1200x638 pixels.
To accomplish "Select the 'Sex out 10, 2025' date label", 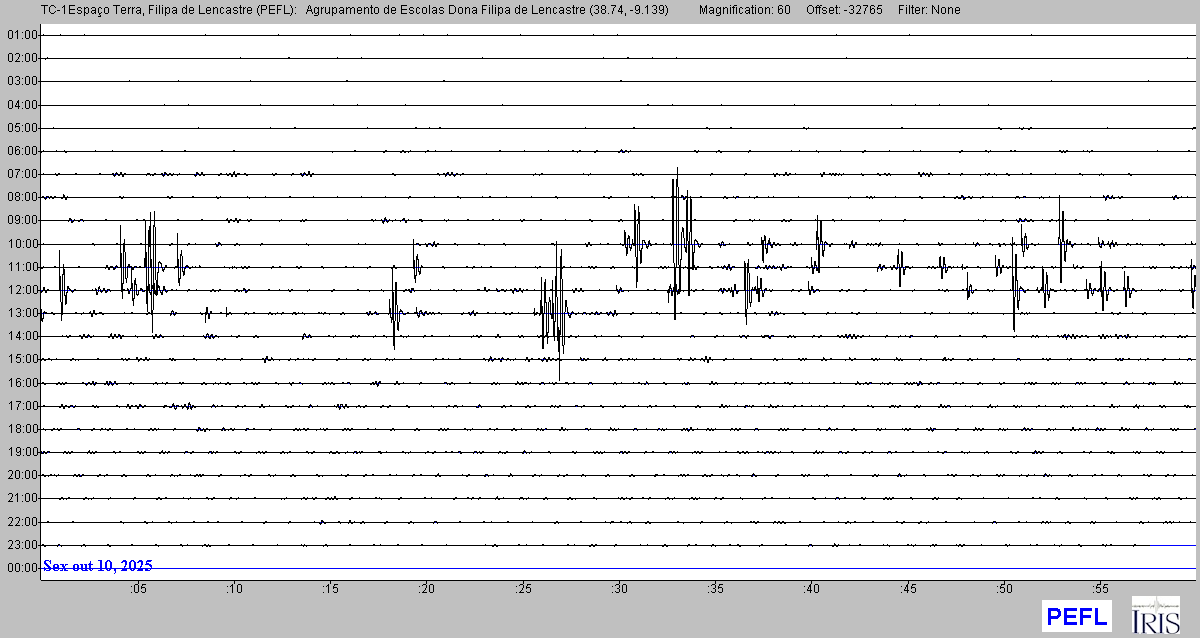I will click(x=98, y=566).
